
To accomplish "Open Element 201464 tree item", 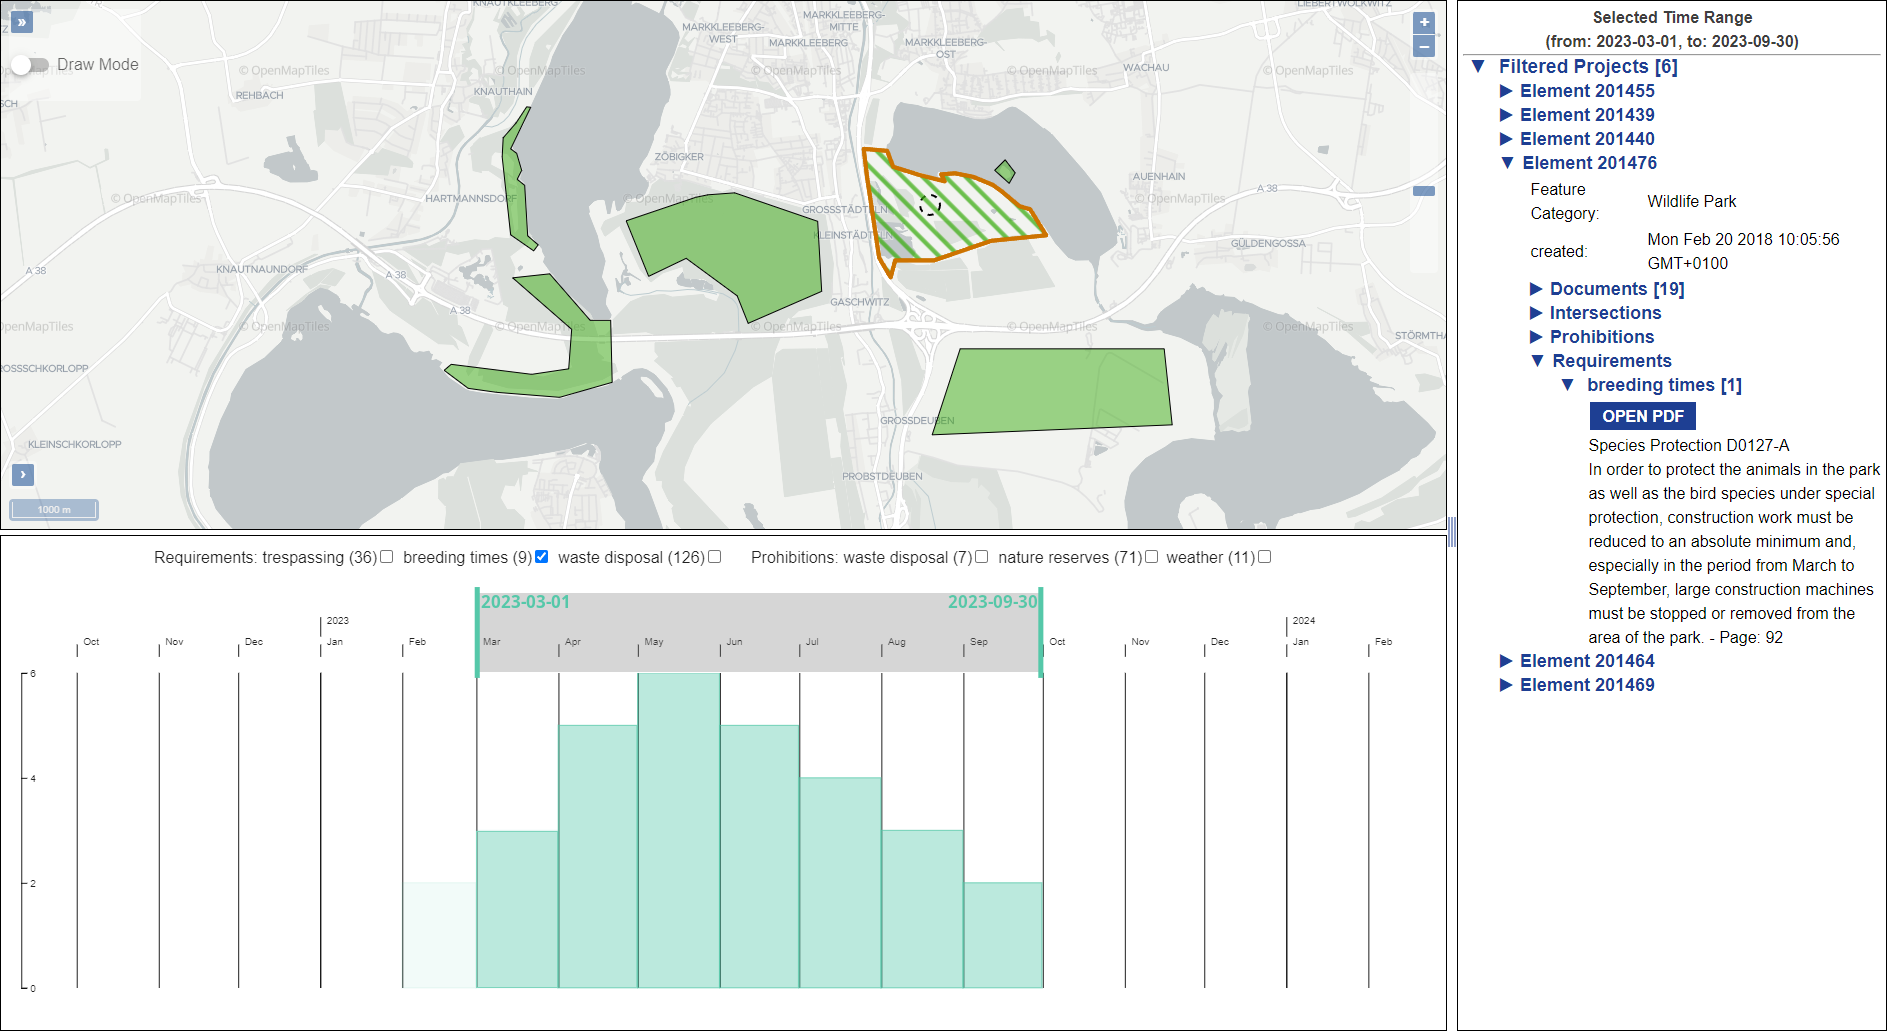I will pyautogui.click(x=1586, y=661).
